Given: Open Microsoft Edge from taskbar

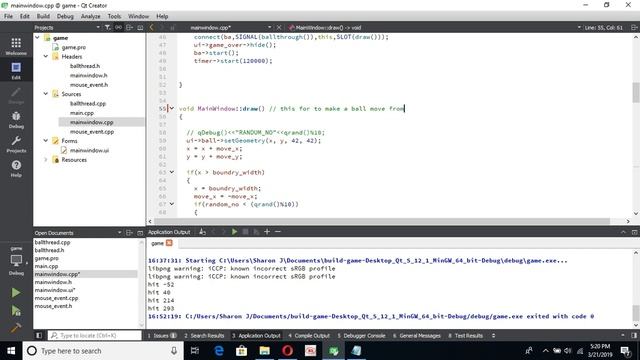Looking at the screenshot, I should tap(219, 351).
